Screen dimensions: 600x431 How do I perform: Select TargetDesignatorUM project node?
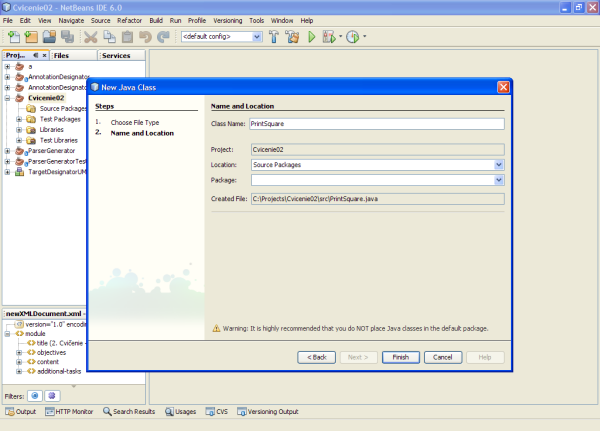(57, 172)
